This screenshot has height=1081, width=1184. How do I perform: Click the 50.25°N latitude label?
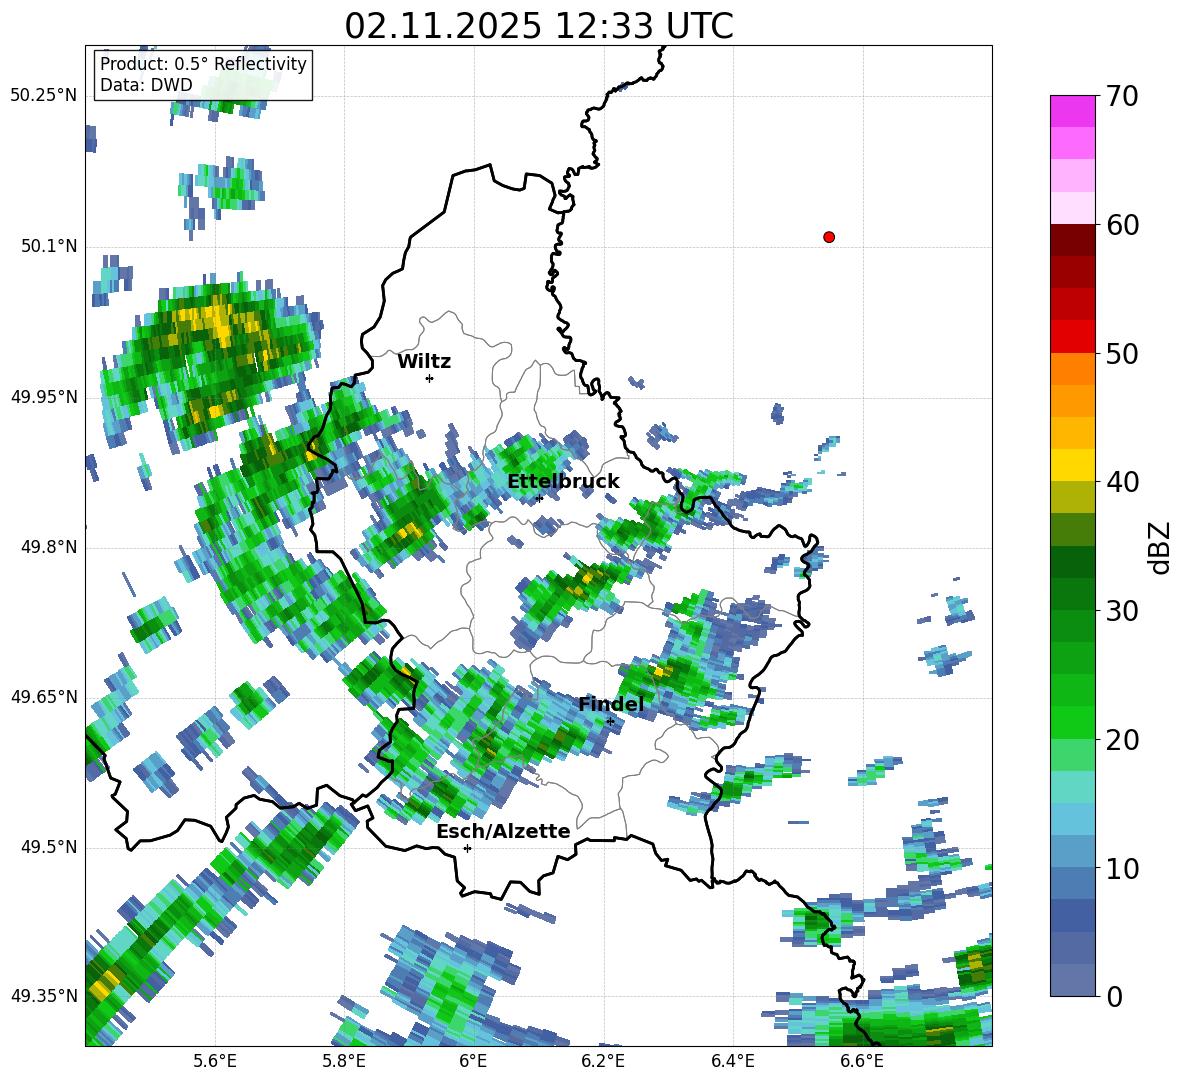point(44,96)
